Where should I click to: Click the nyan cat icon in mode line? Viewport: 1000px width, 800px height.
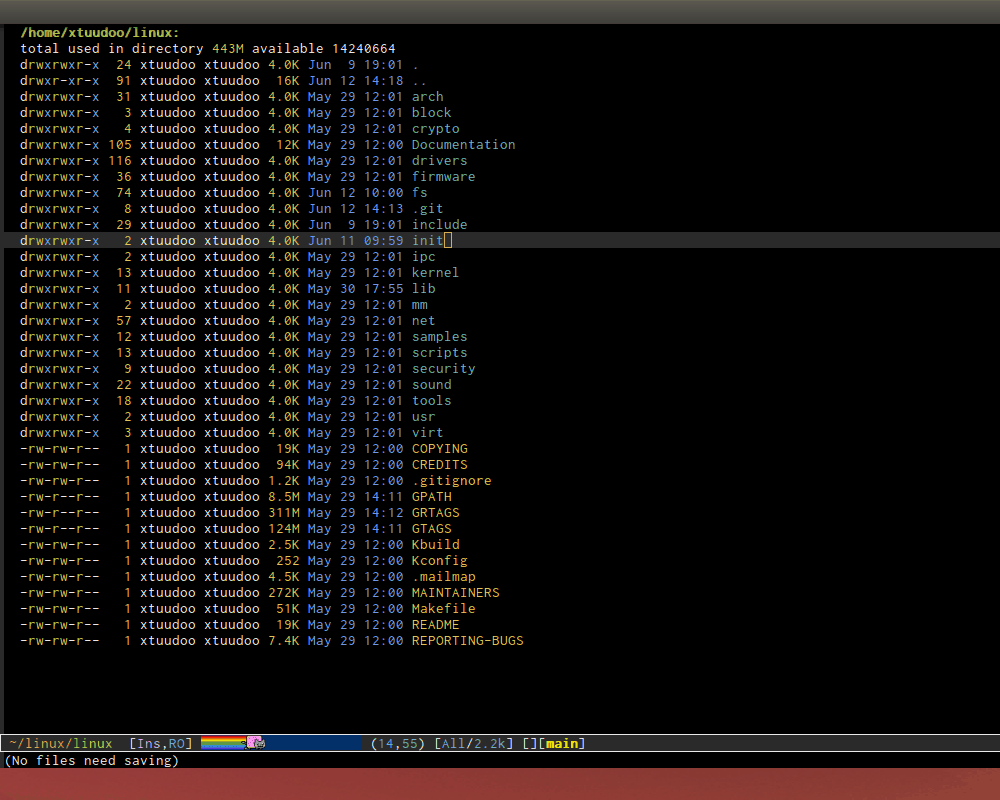click(256, 743)
